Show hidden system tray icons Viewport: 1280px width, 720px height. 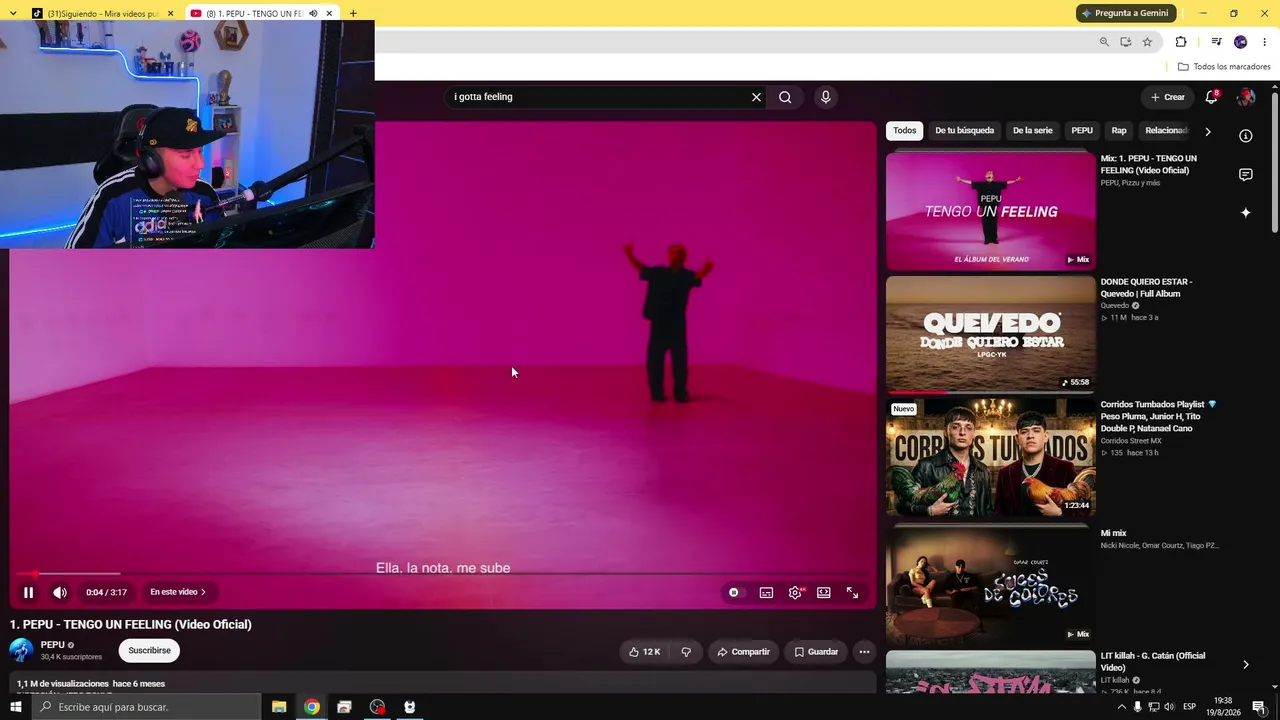(x=1122, y=707)
